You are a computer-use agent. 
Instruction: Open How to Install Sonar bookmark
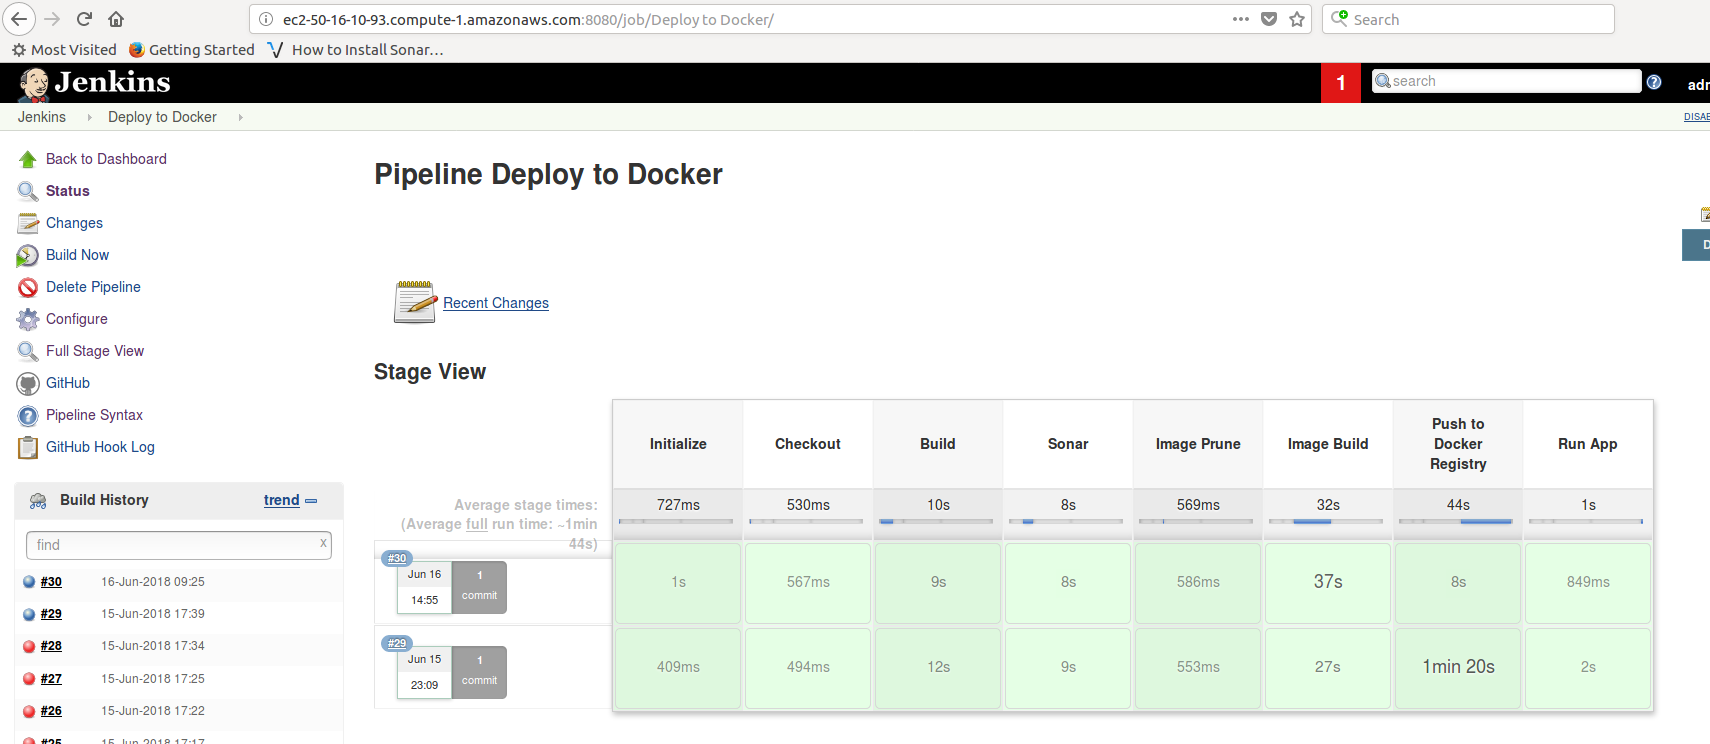click(356, 49)
